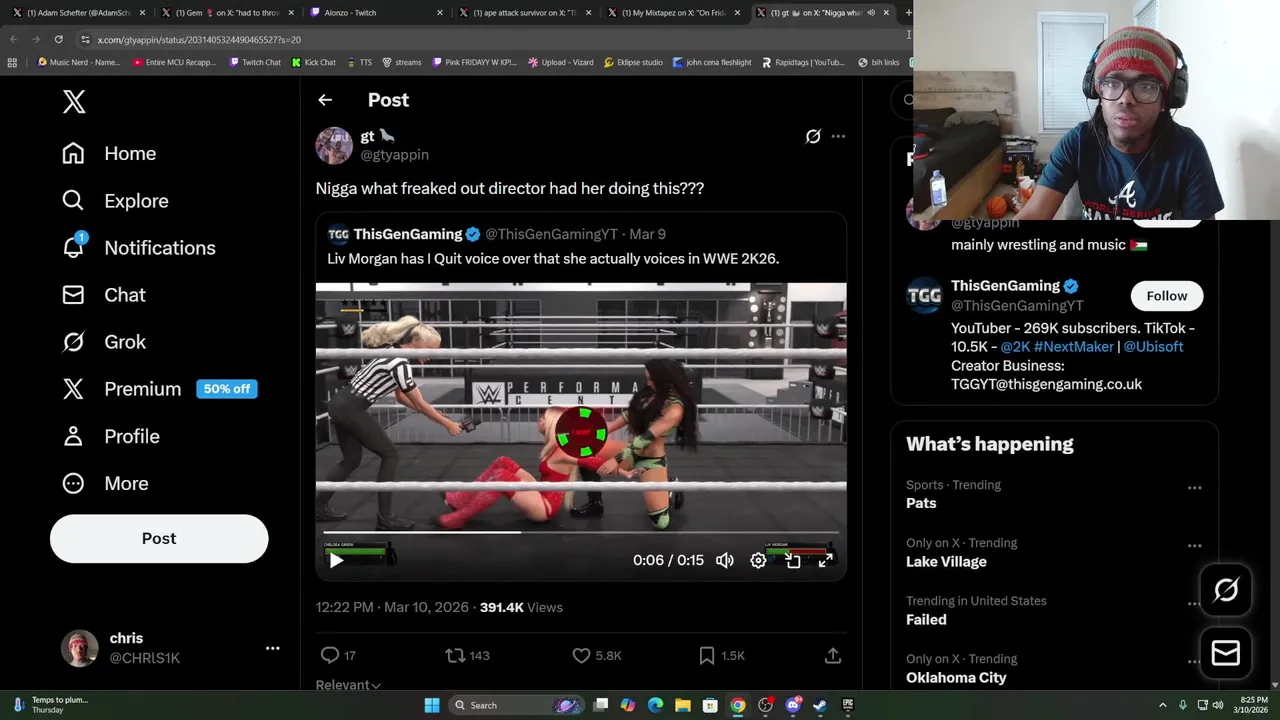This screenshot has width=1280, height=720.
Task: Open Premium 50% off offer
Action: click(x=159, y=389)
